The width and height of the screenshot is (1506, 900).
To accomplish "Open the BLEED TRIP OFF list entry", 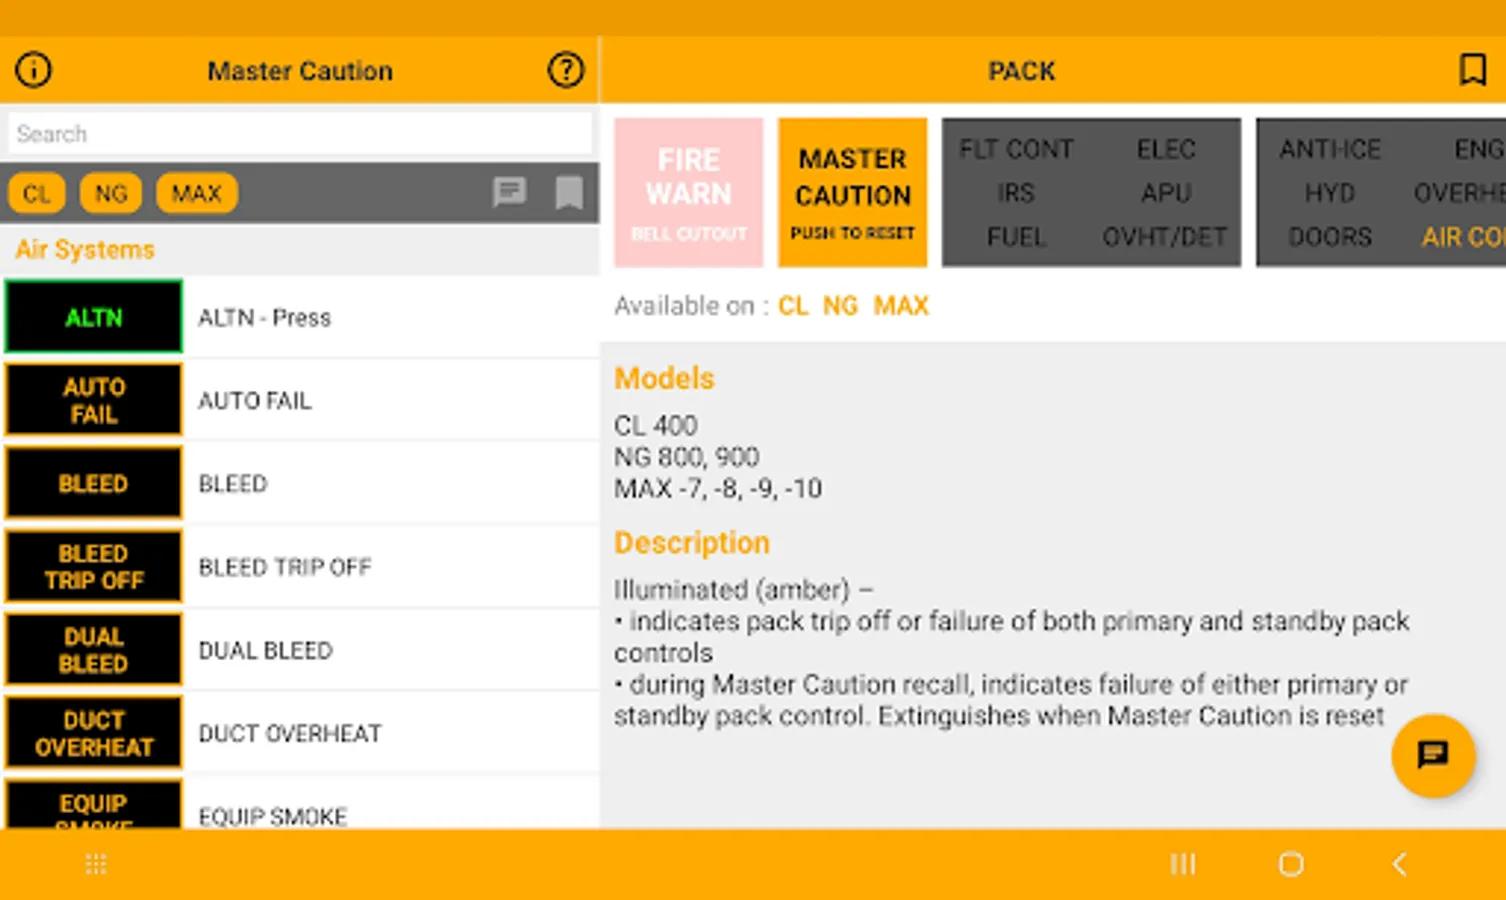I will 93,566.
